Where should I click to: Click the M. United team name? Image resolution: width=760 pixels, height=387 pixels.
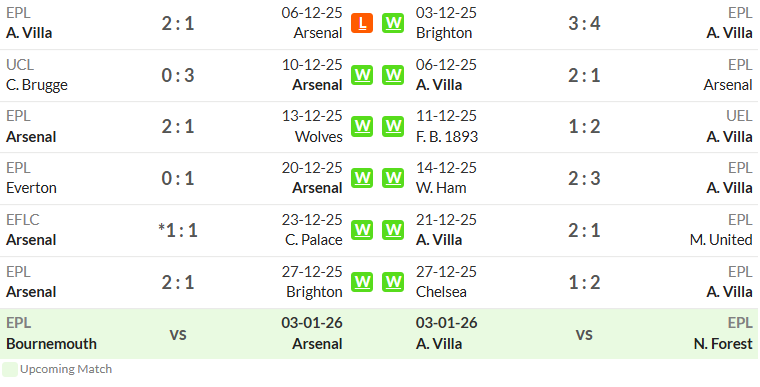point(721,240)
